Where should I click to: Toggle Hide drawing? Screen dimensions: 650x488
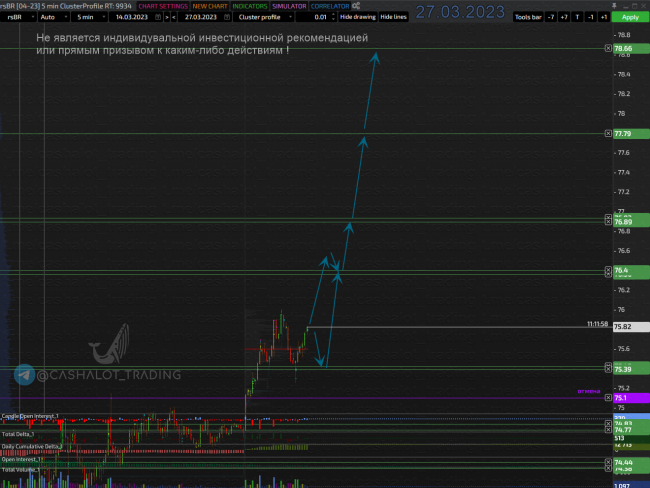pyautogui.click(x=357, y=17)
